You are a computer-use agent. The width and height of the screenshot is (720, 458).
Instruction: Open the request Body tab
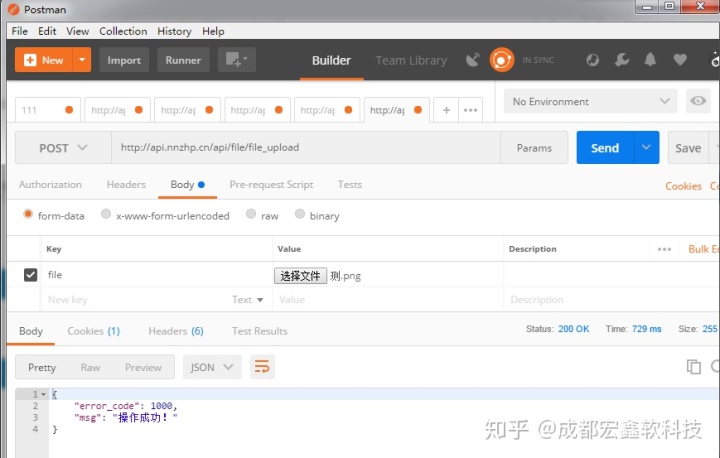(187, 185)
